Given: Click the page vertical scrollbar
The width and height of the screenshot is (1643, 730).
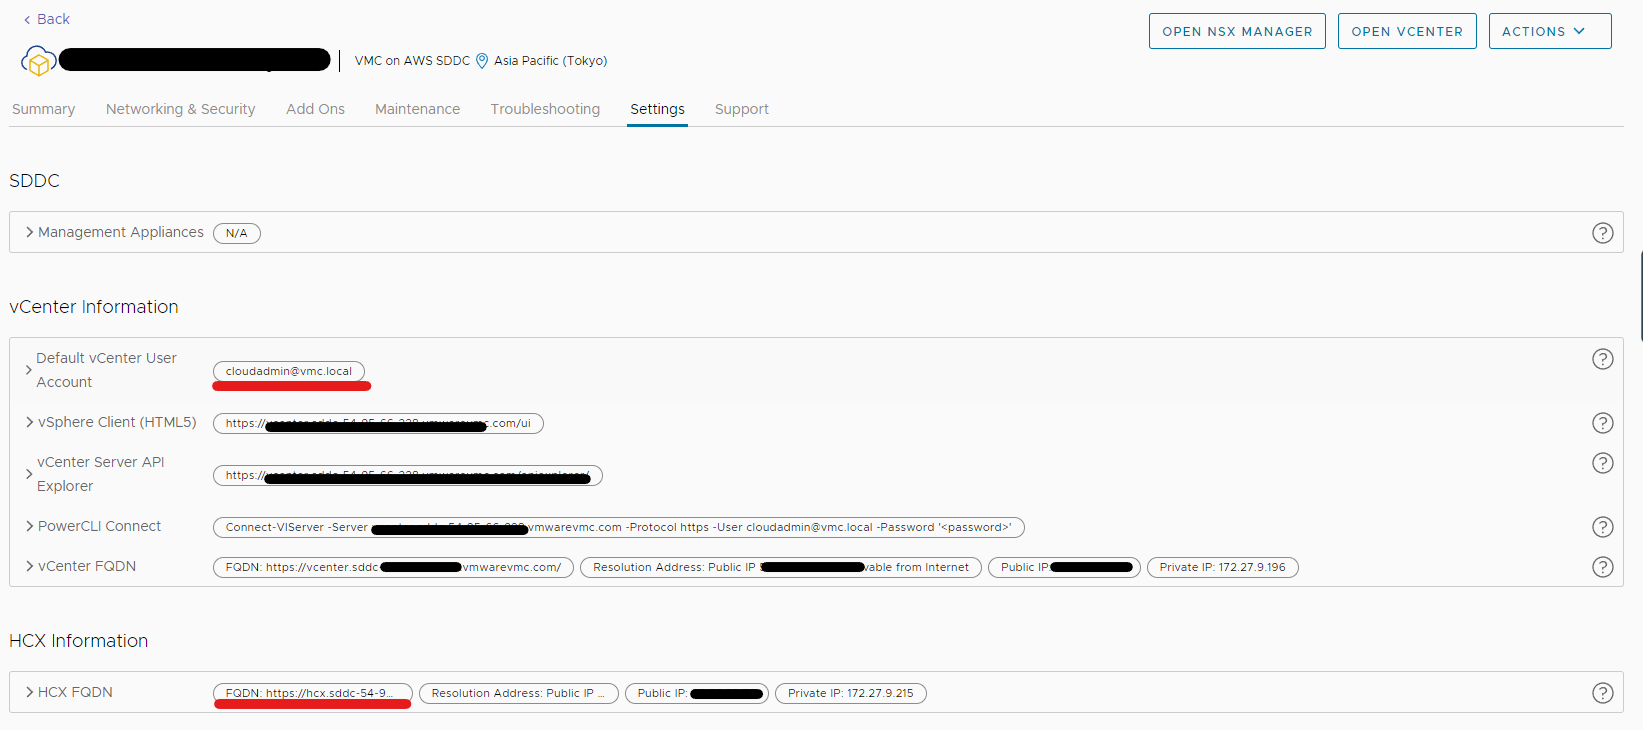Looking at the screenshot, I should 1640,296.
